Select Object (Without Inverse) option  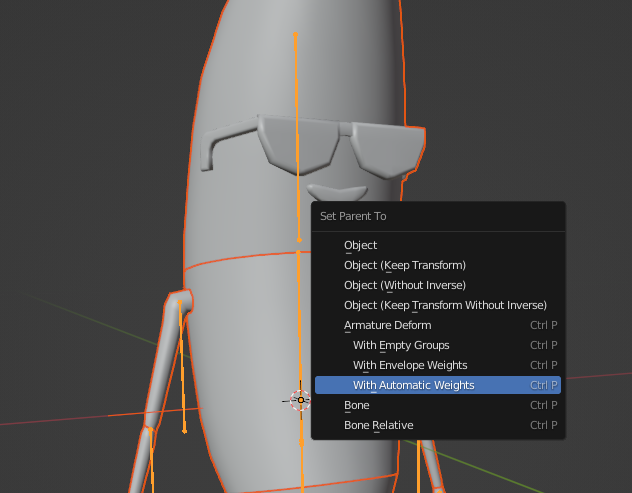coord(438,285)
